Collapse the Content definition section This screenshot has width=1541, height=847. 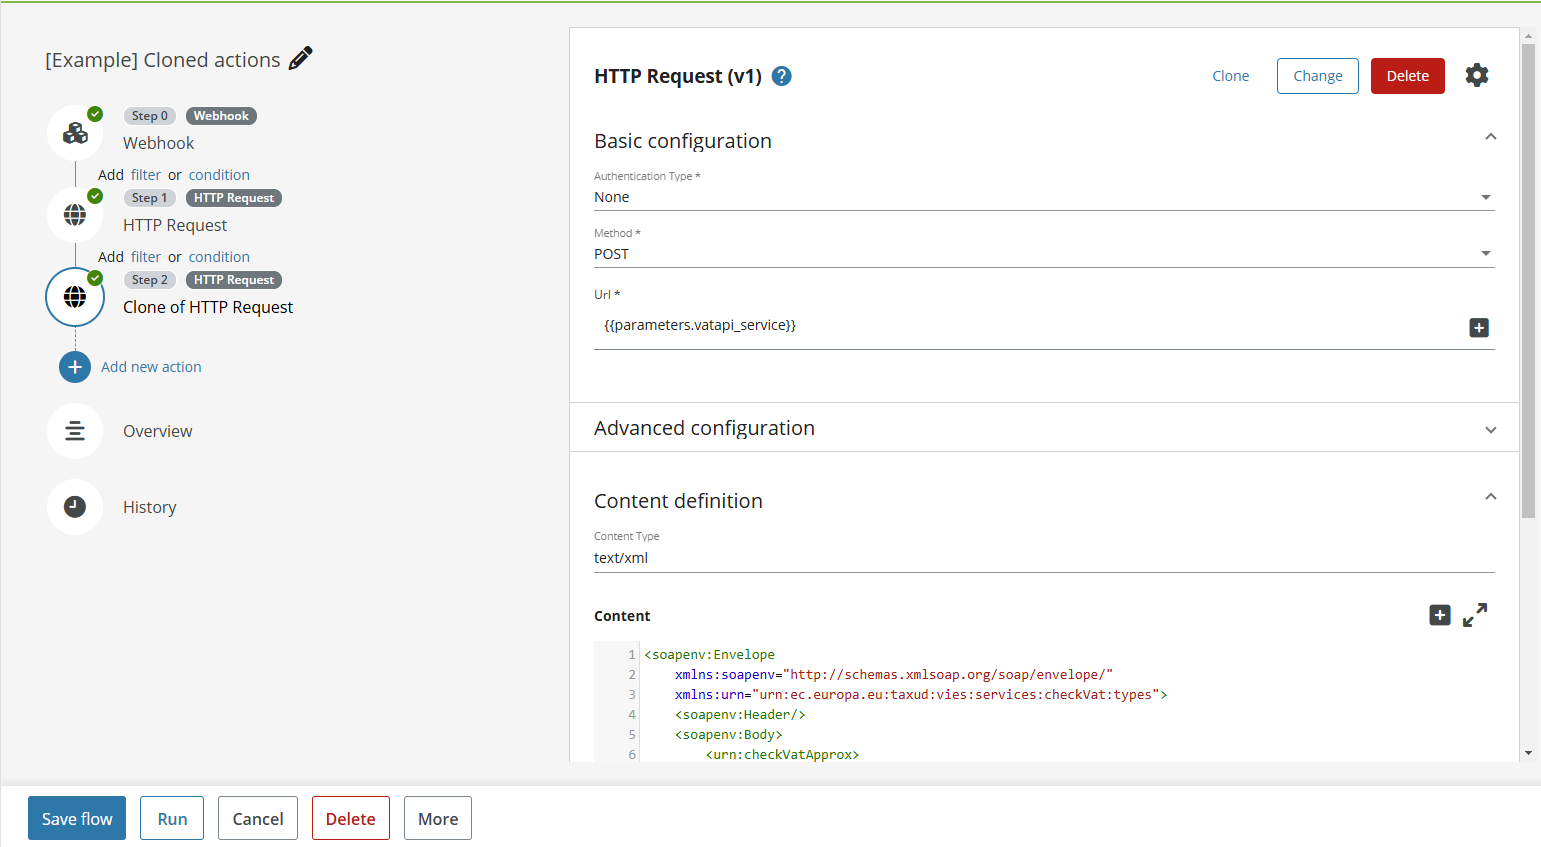(1491, 497)
